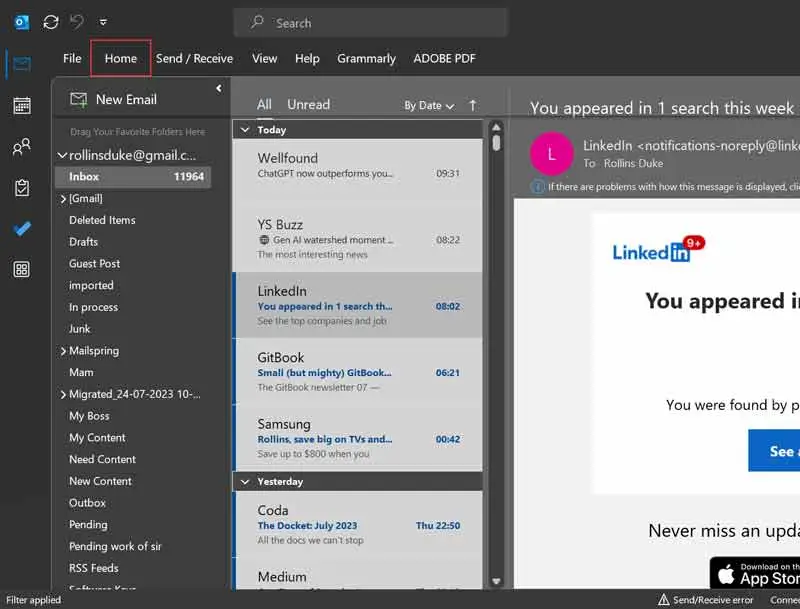
Task: Click the LinkedIn sender avatar circle
Action: point(552,154)
